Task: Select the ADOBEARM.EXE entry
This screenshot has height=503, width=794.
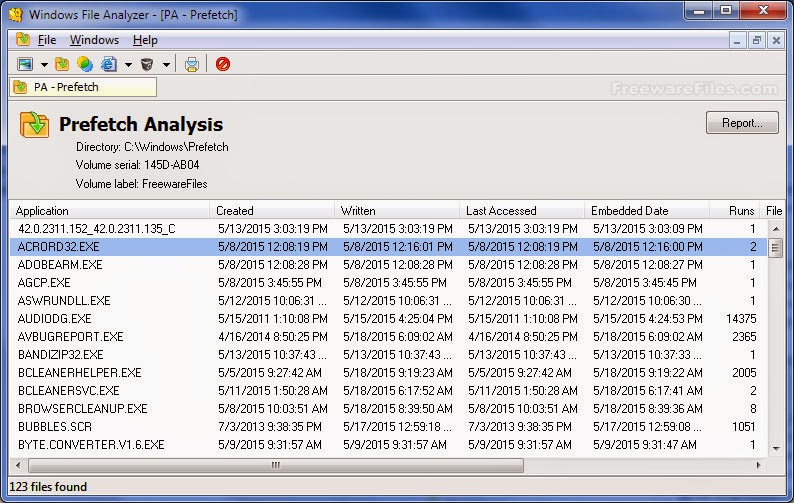Action: [60, 265]
